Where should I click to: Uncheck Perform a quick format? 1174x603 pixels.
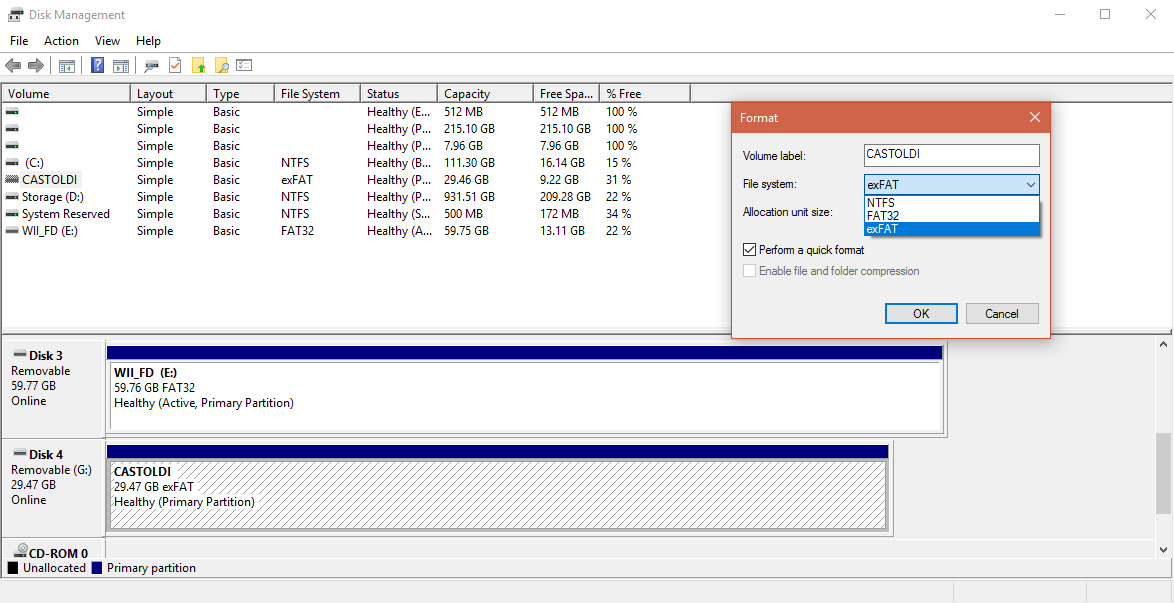[750, 250]
